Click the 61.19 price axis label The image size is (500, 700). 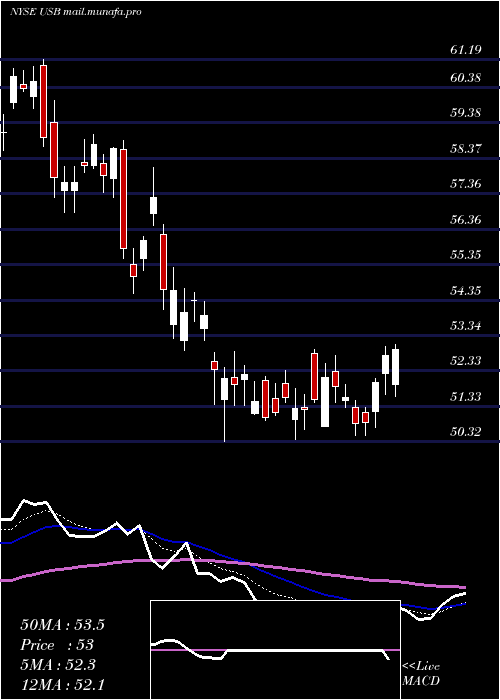click(466, 50)
